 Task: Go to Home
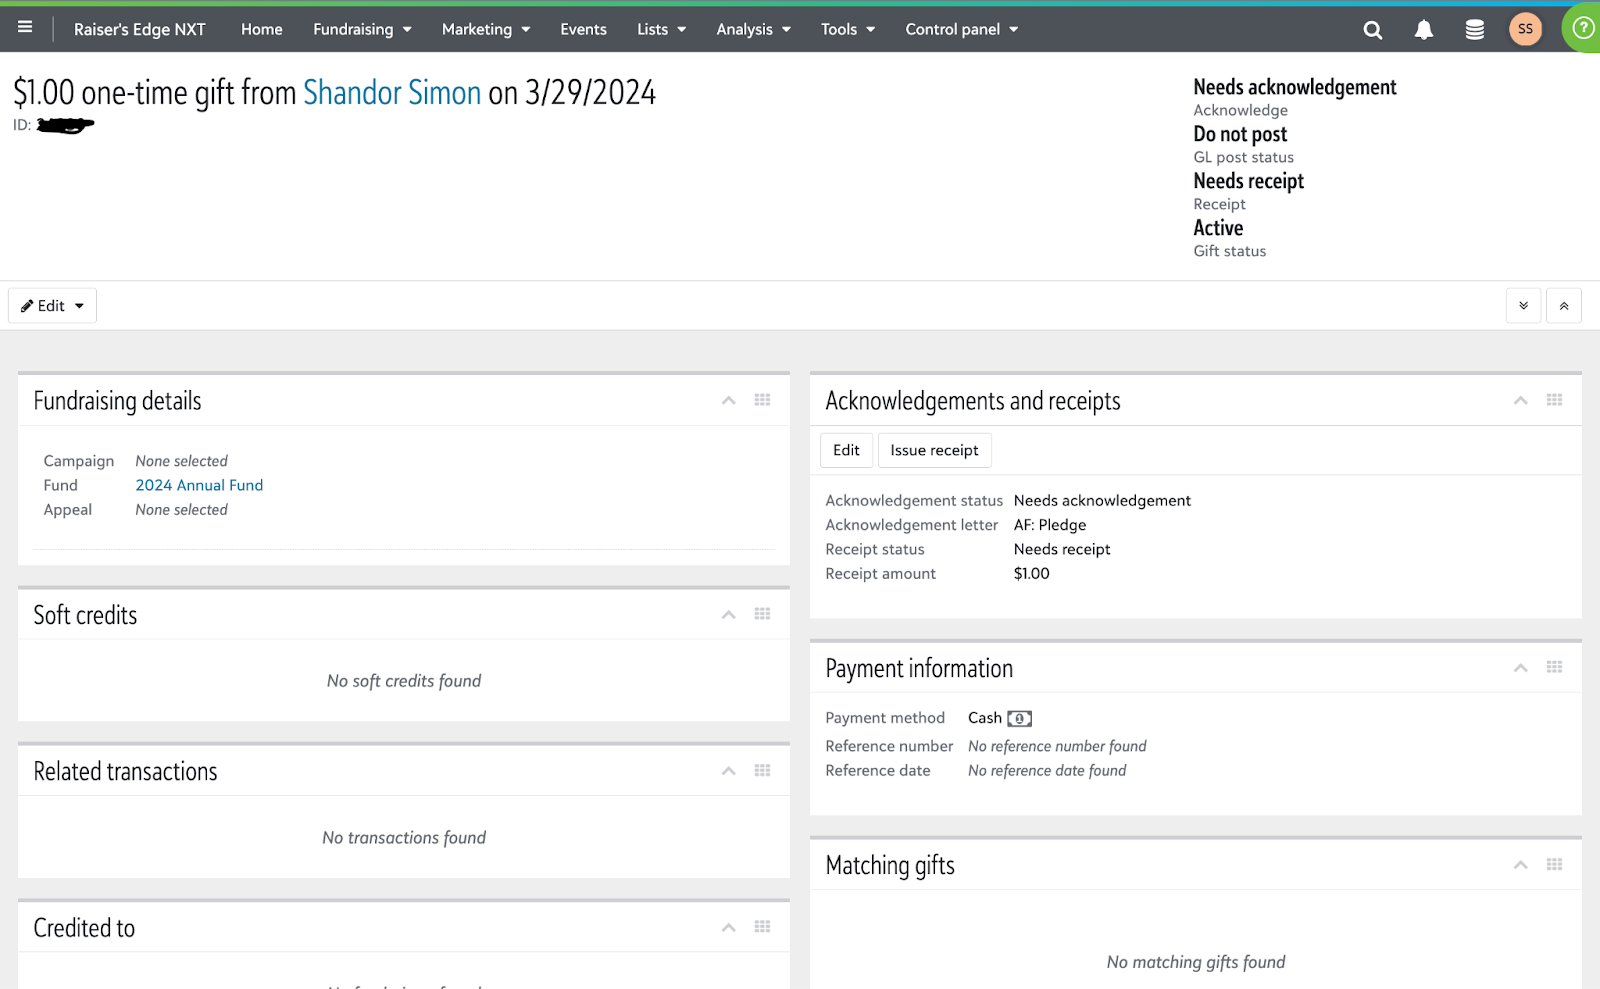262,30
